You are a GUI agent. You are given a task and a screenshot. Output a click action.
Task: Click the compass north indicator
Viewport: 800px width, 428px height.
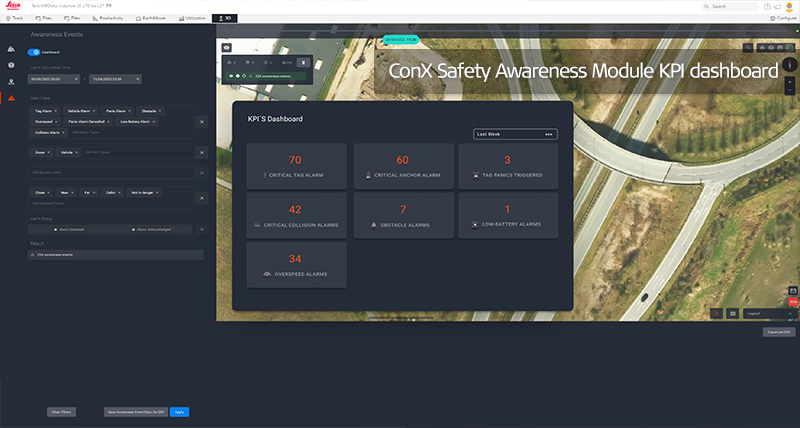tap(790, 64)
